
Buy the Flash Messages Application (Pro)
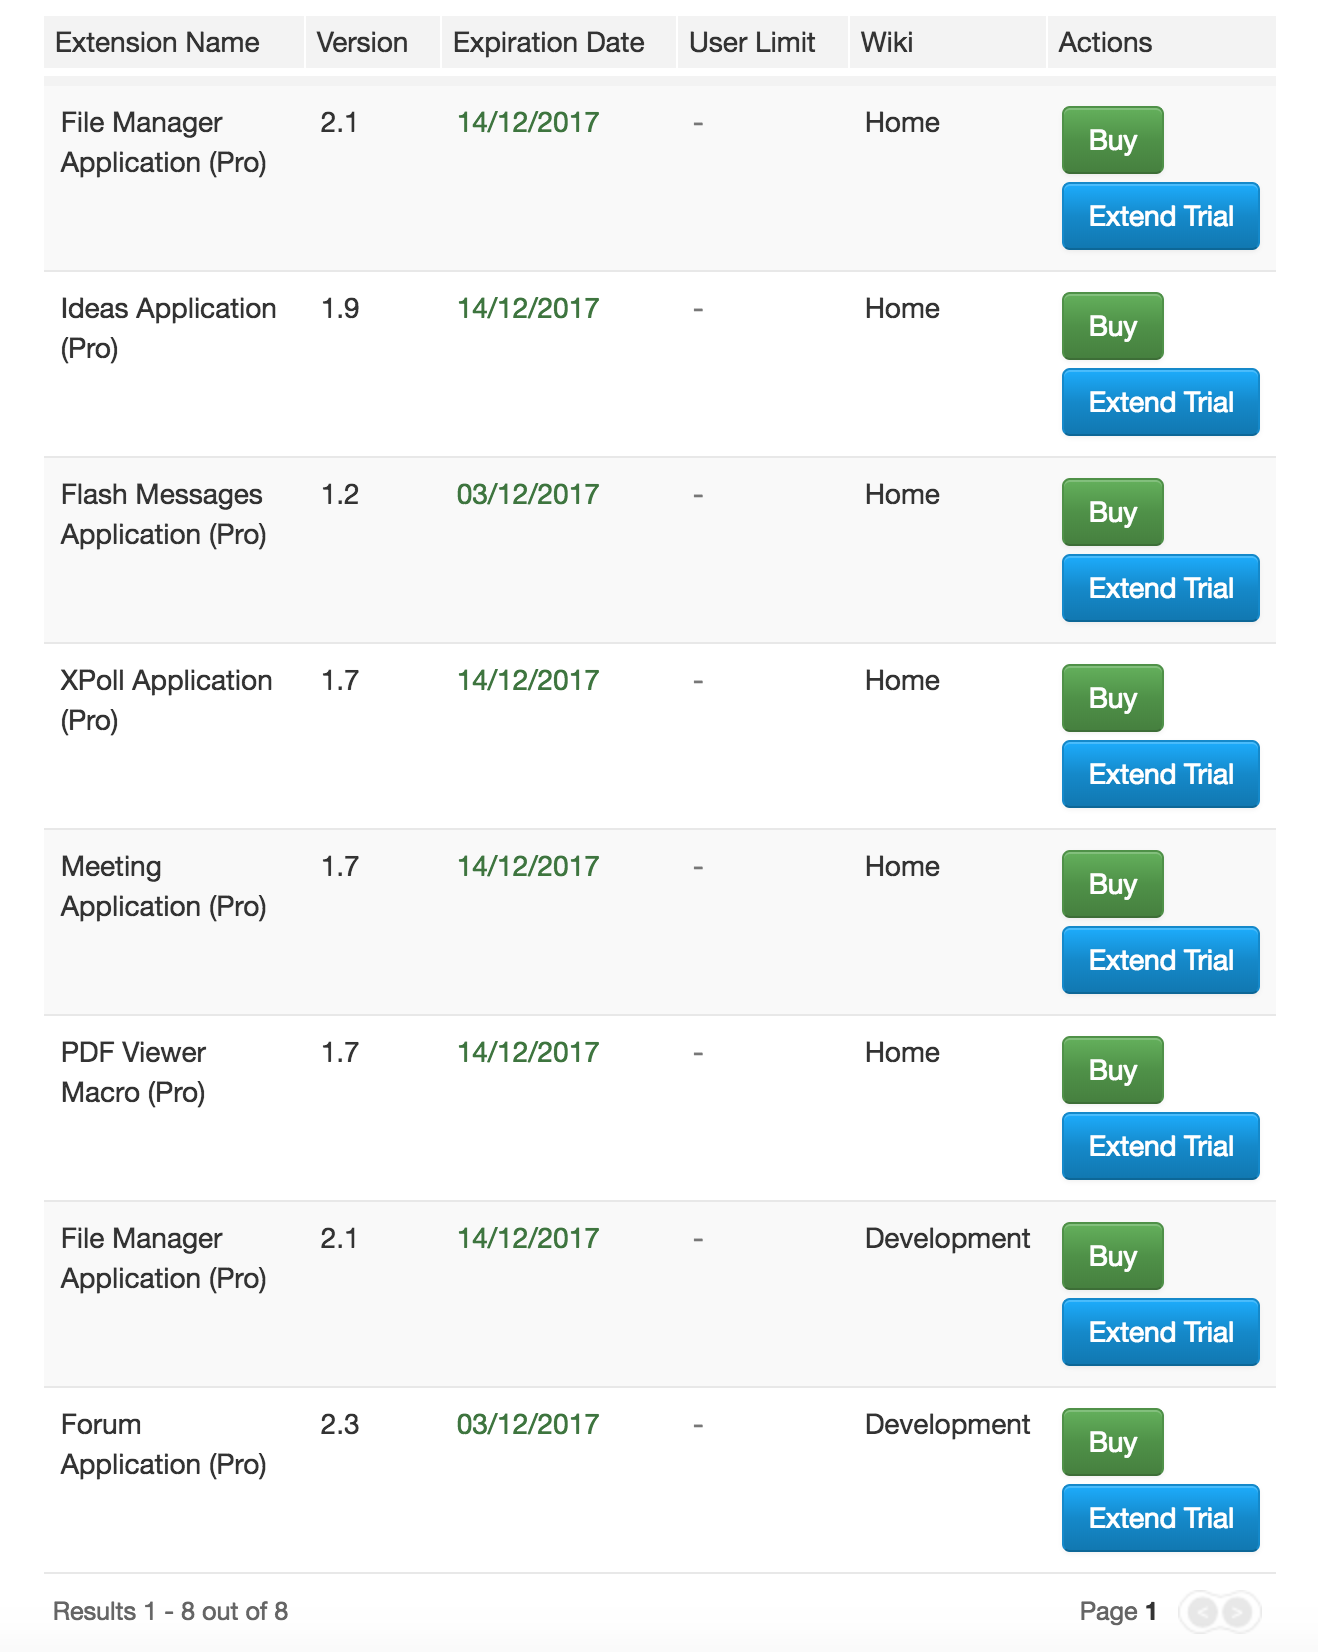tap(1111, 511)
